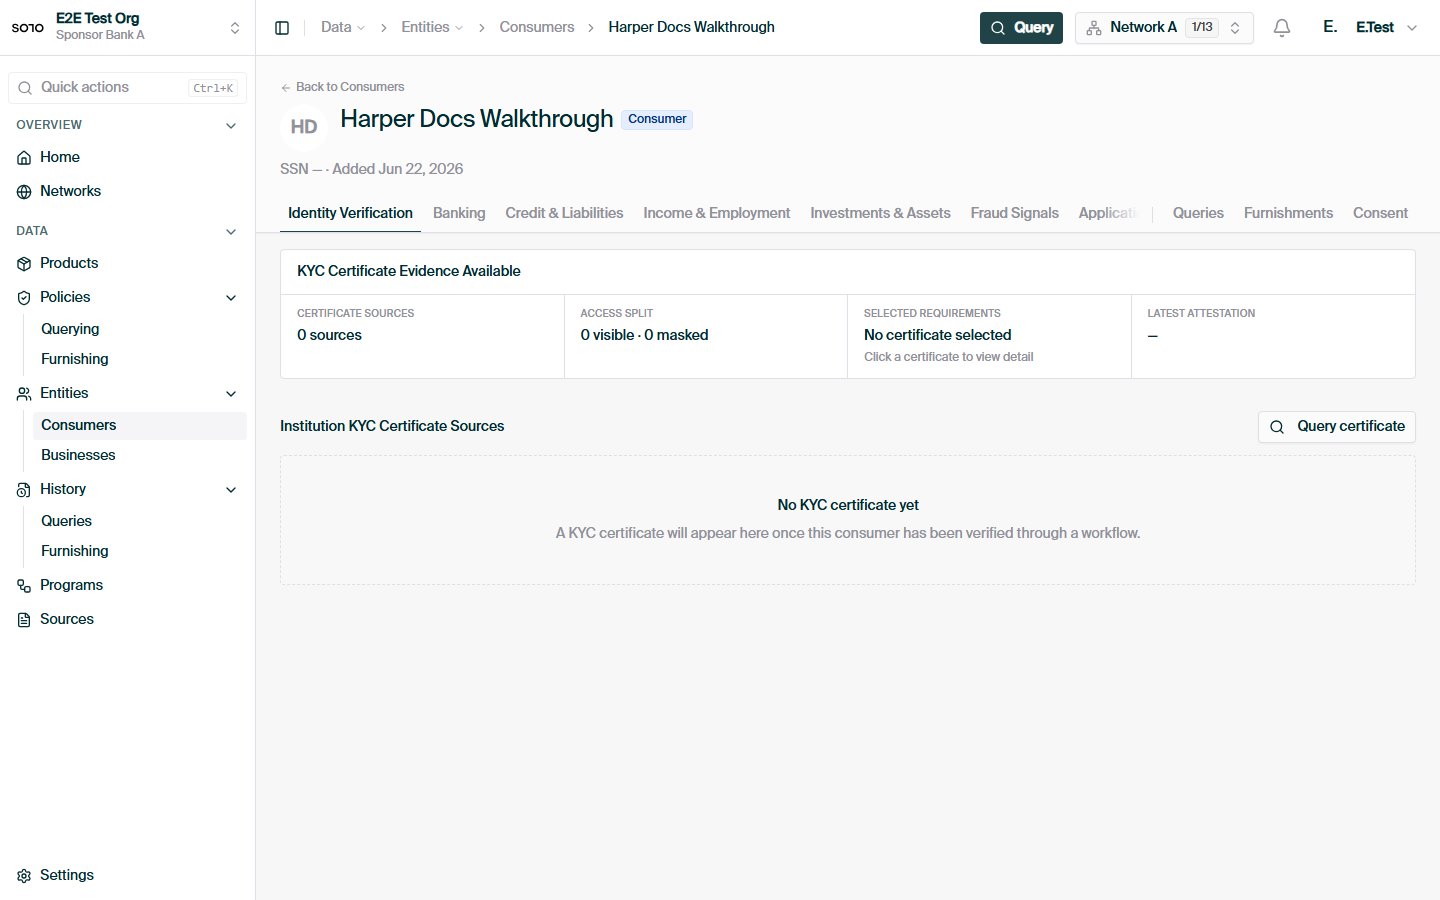
Task: Open the organization switcher chevrons
Action: (235, 28)
